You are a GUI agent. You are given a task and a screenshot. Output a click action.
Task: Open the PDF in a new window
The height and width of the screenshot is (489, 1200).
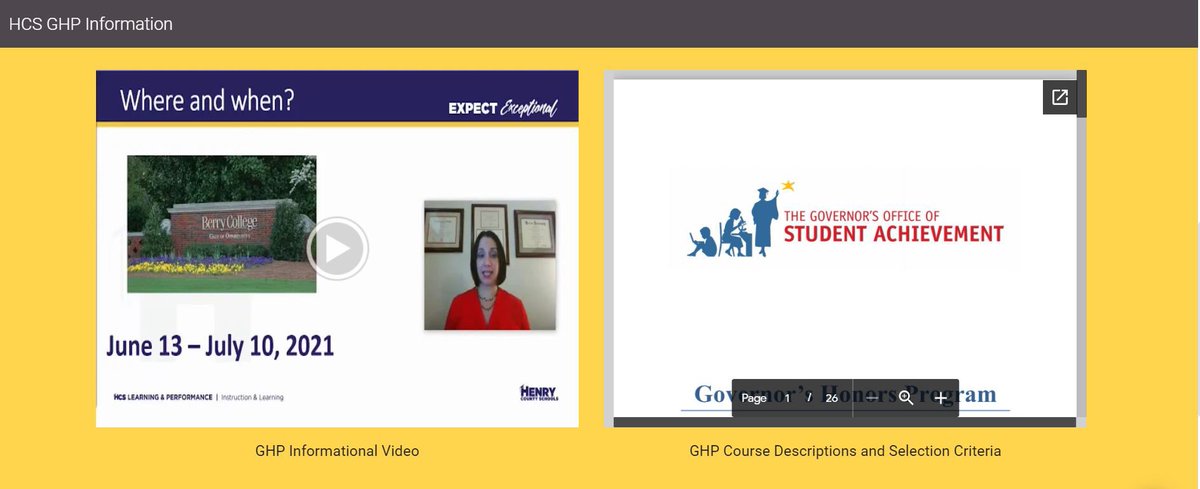coord(1059,97)
